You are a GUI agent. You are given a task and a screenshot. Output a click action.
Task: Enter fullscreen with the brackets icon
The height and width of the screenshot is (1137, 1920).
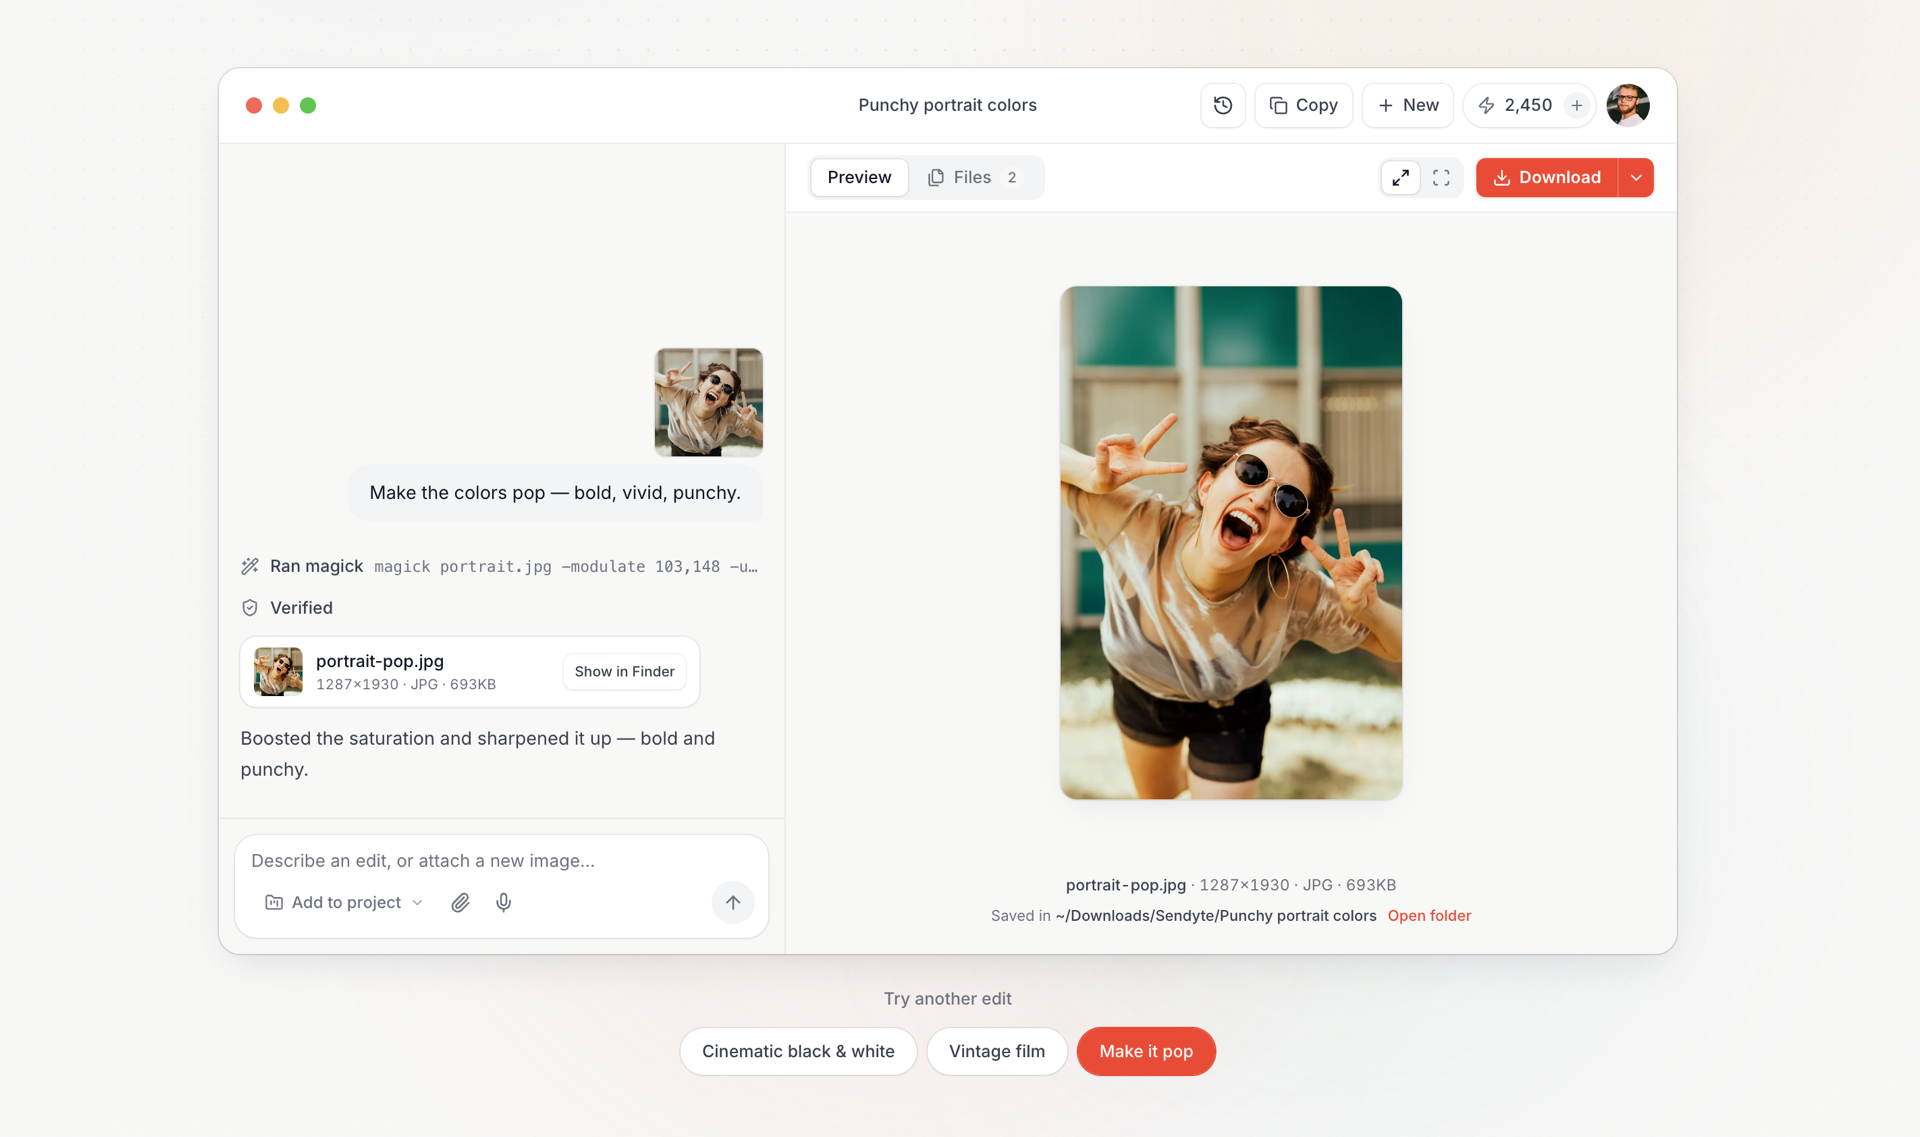(1441, 177)
